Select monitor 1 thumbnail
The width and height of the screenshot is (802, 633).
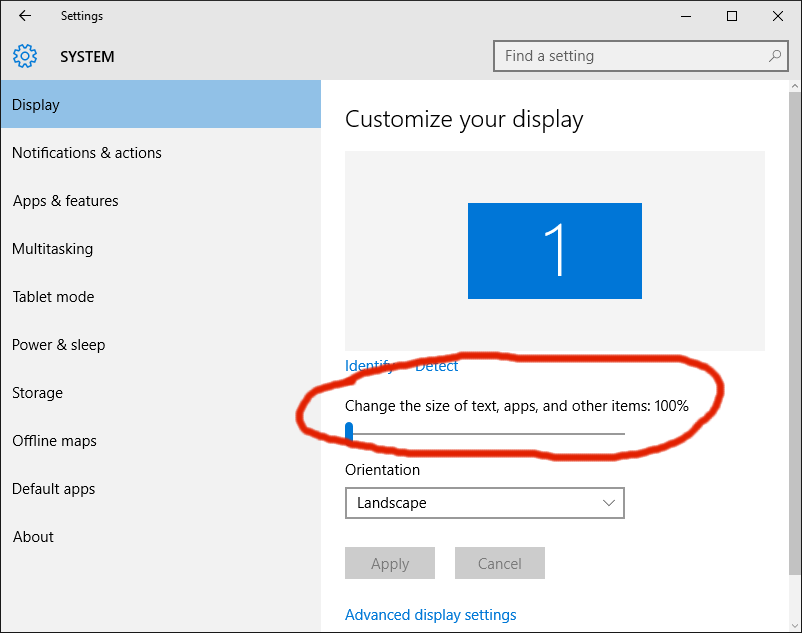554,251
